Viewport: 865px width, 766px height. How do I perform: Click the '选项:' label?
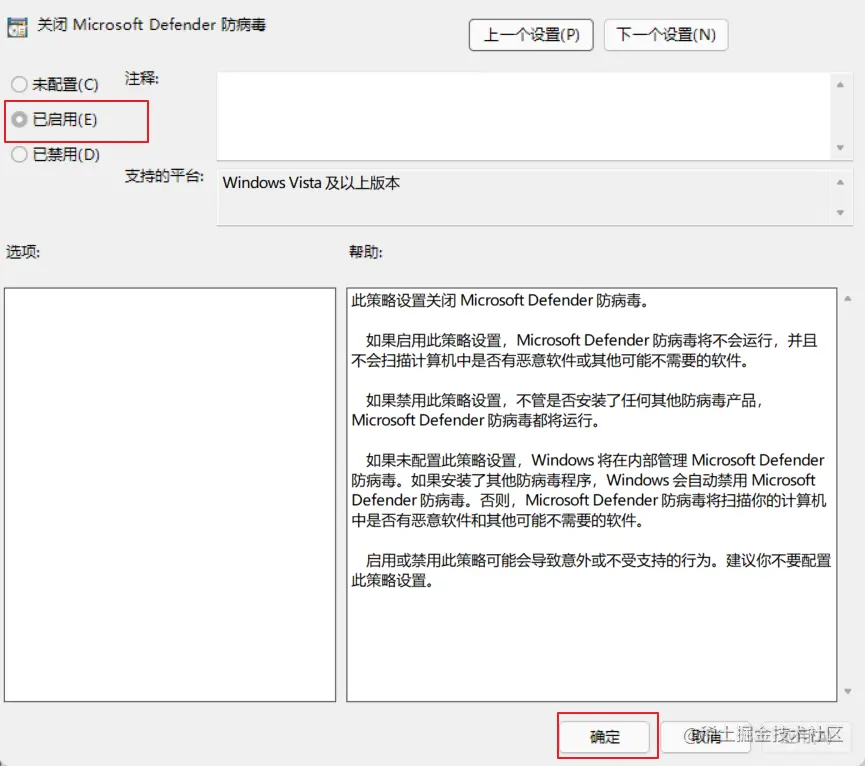tap(23, 252)
